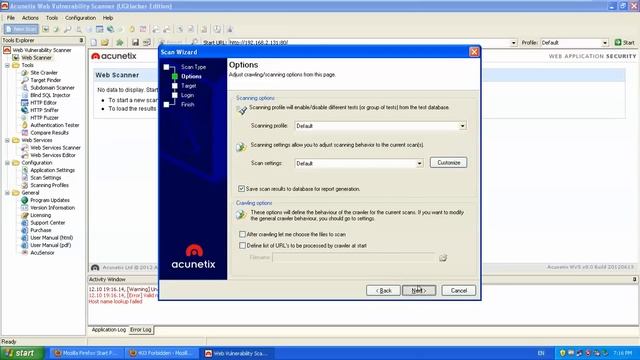Open the Start URL dropdown arrow
This screenshot has height=360, width=640.
coord(513,42)
